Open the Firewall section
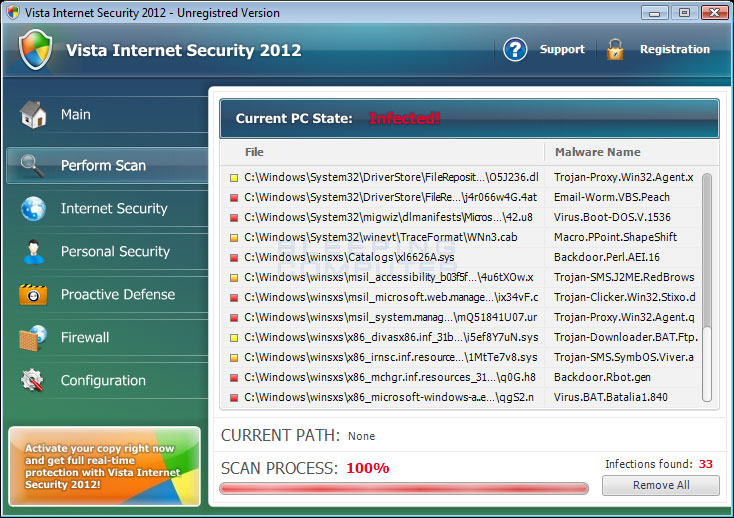Image resolution: width=734 pixels, height=518 pixels. (x=107, y=337)
